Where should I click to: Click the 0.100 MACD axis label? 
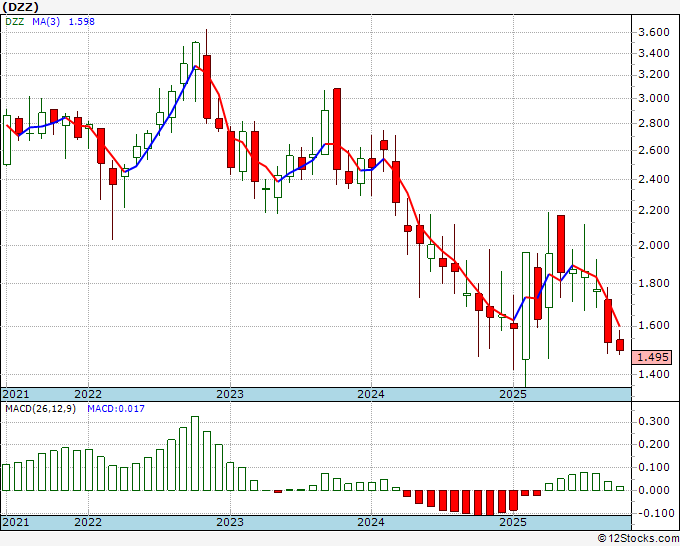click(654, 468)
